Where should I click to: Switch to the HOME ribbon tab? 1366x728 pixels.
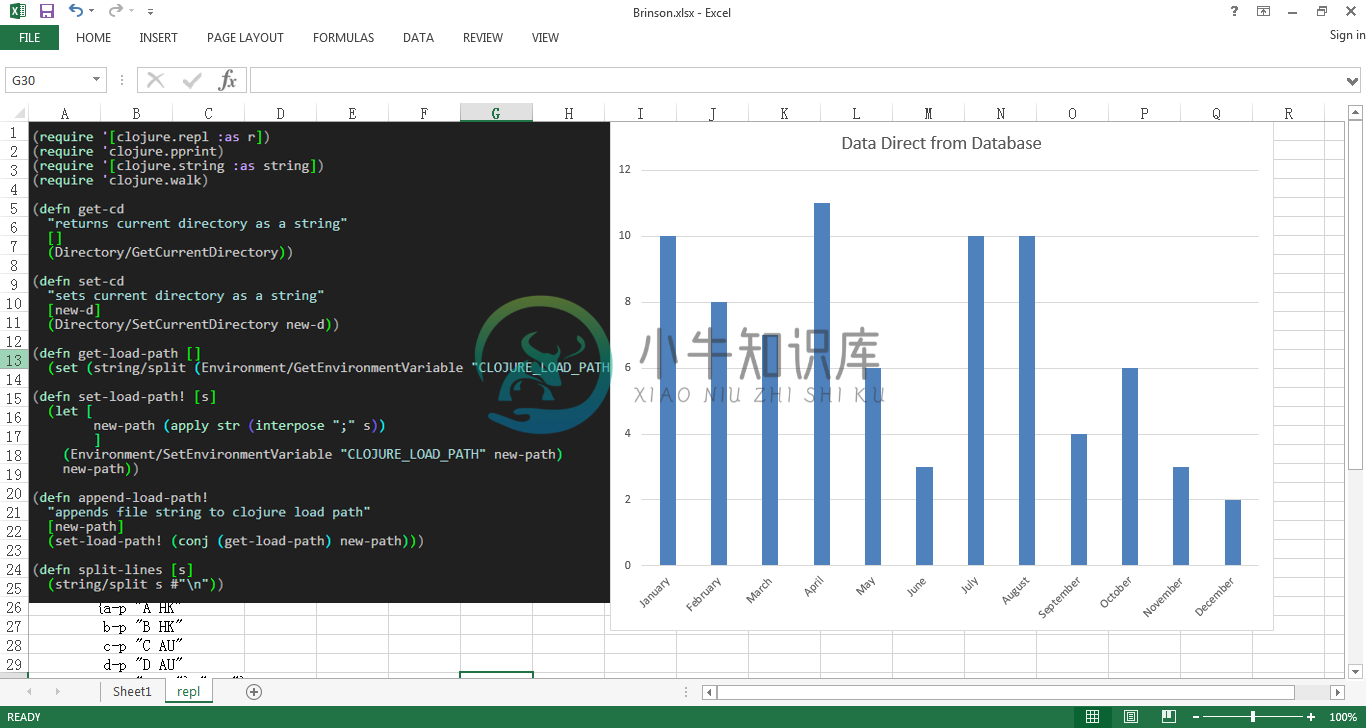tap(94, 38)
